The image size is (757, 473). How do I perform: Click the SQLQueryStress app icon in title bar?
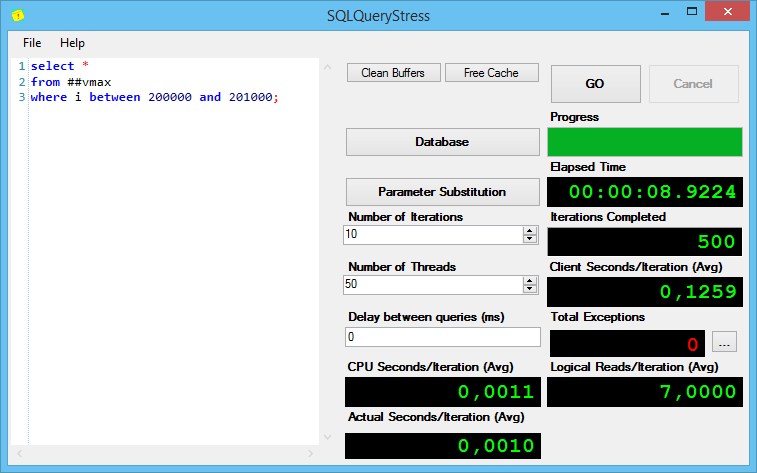point(18,15)
